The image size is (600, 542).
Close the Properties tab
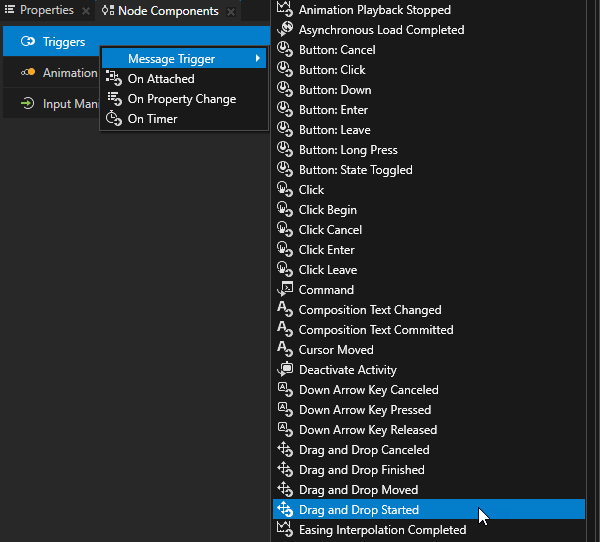click(86, 11)
